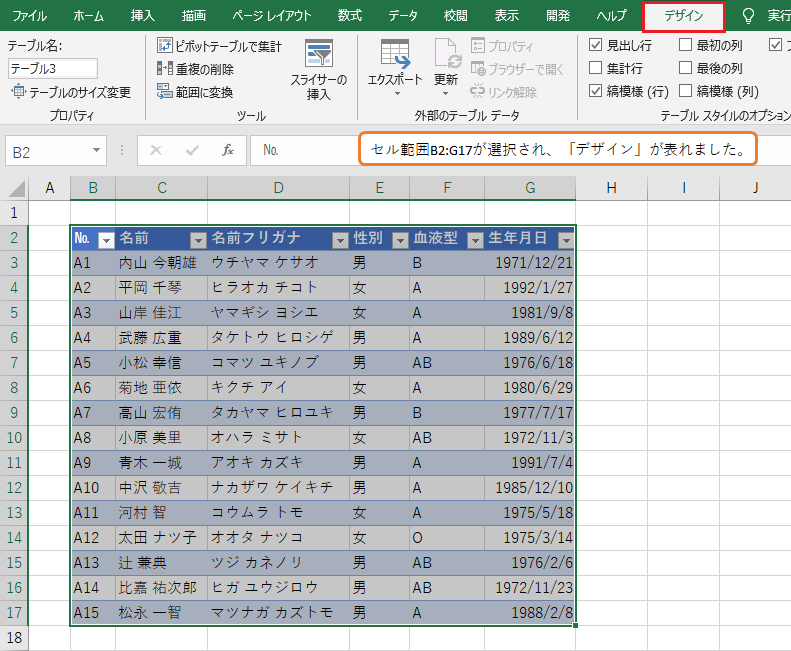
Task: Select cell with 1972/11/23
Action: click(530, 588)
